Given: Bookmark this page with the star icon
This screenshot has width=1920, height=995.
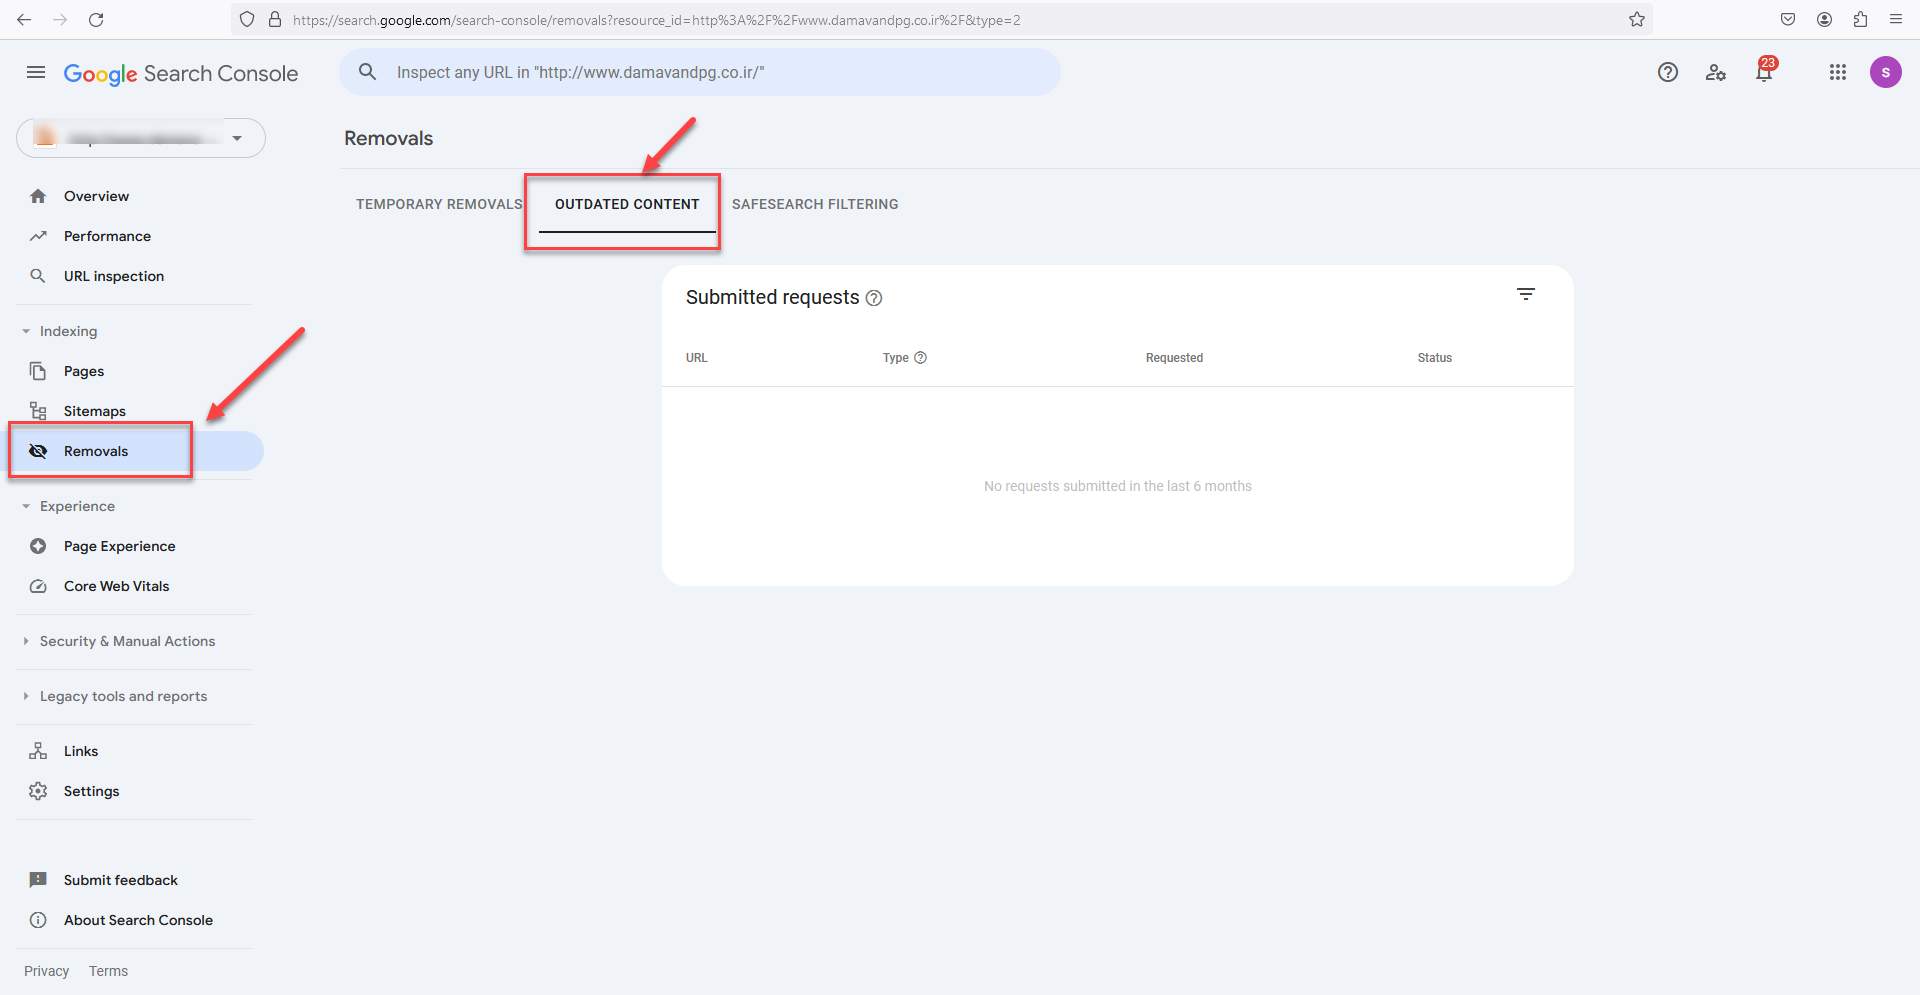Looking at the screenshot, I should tap(1636, 20).
